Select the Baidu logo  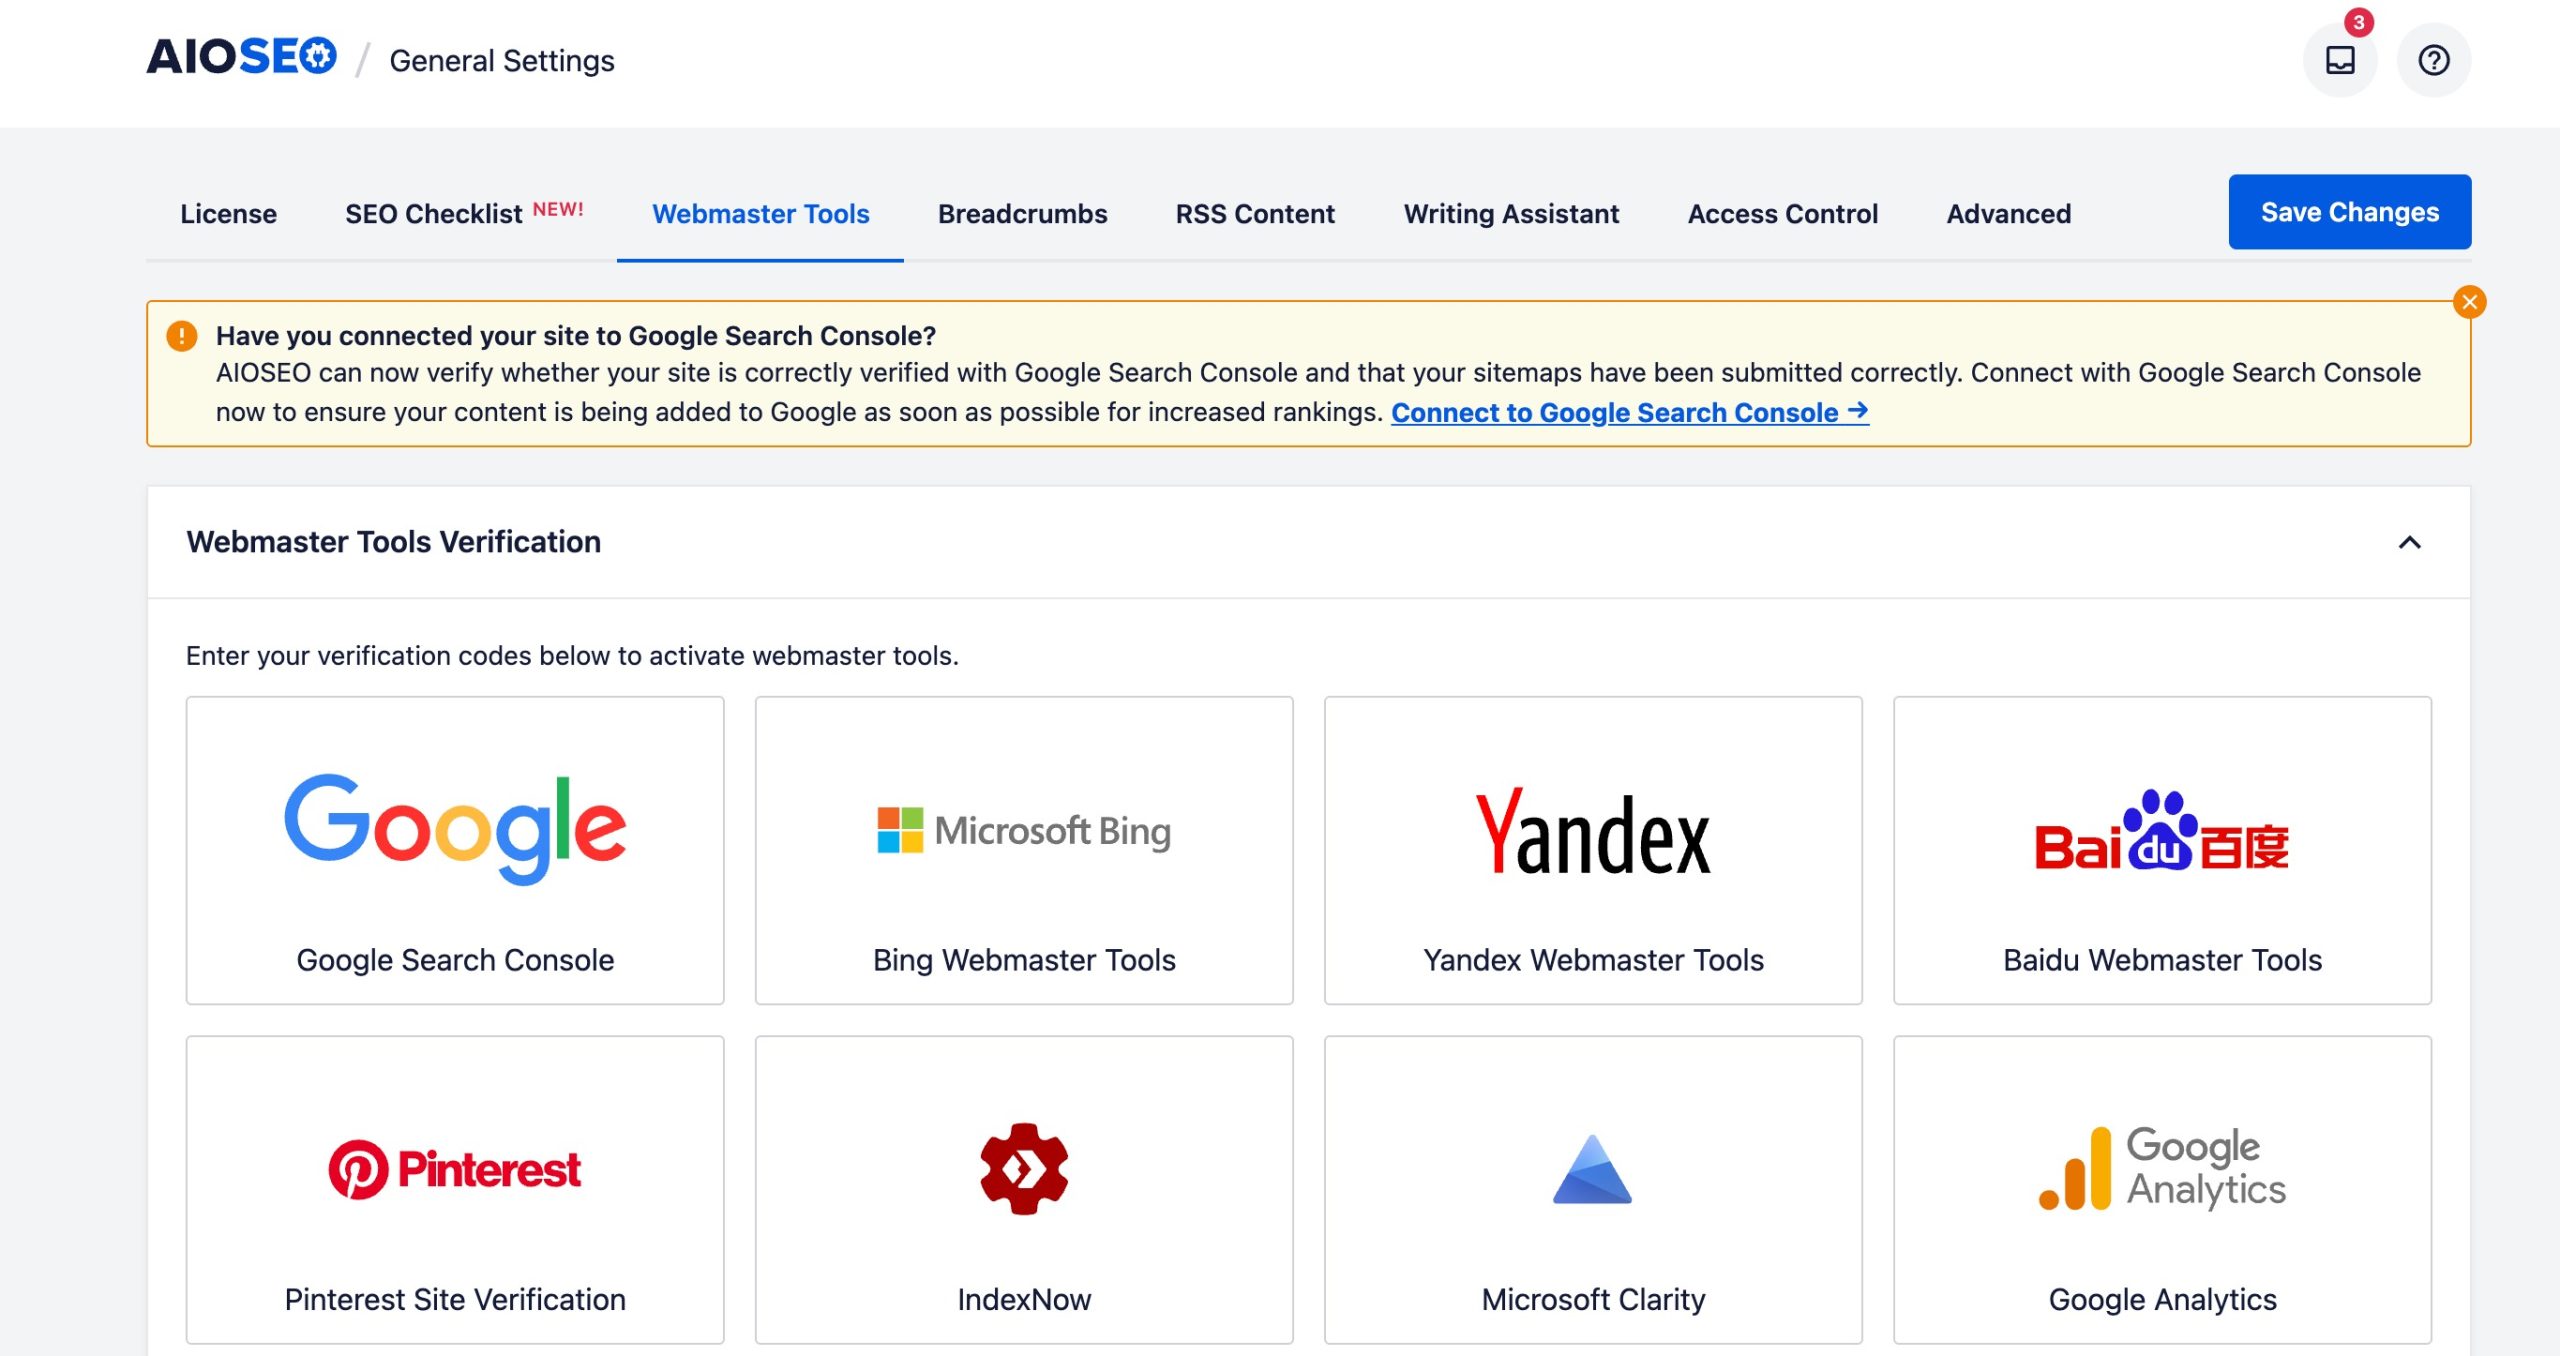pyautogui.click(x=2162, y=831)
